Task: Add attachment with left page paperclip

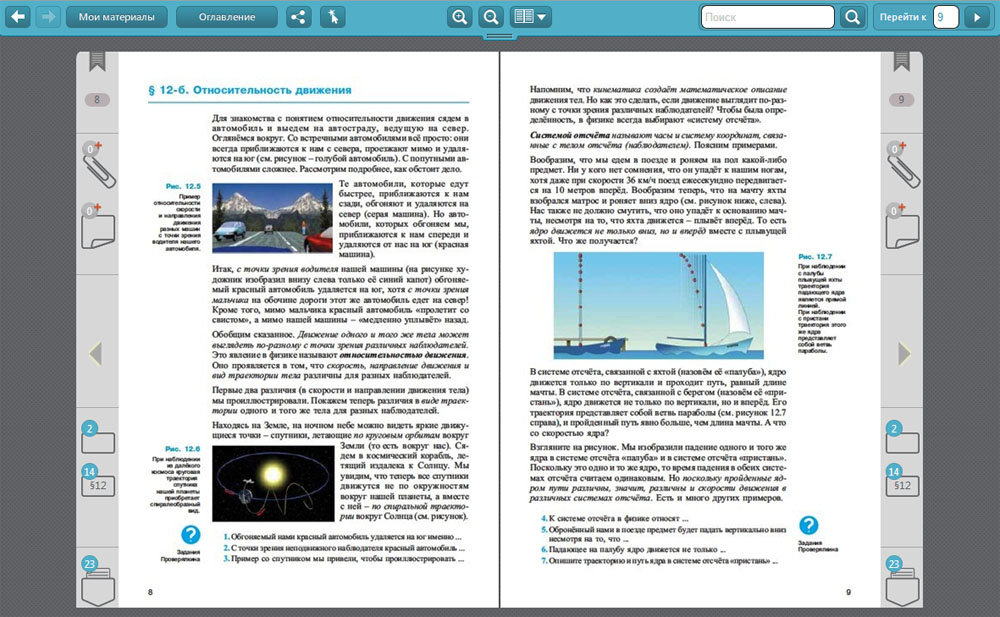Action: [x=98, y=165]
